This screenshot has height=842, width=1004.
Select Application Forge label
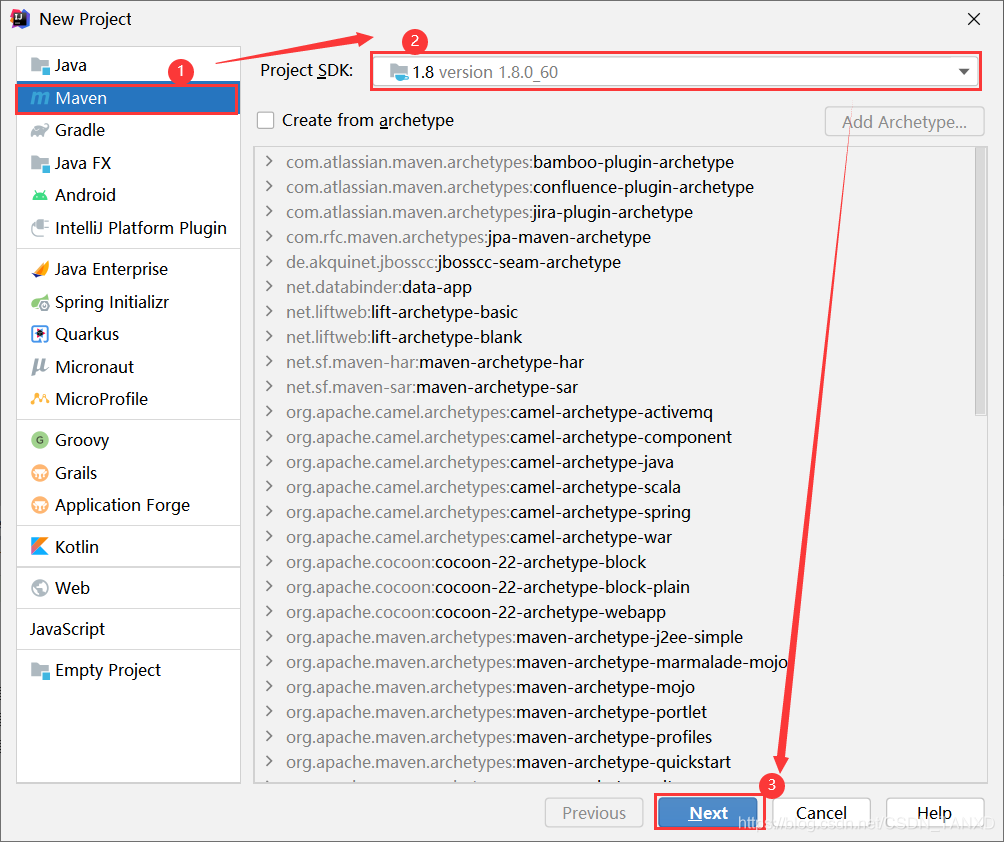tap(122, 505)
